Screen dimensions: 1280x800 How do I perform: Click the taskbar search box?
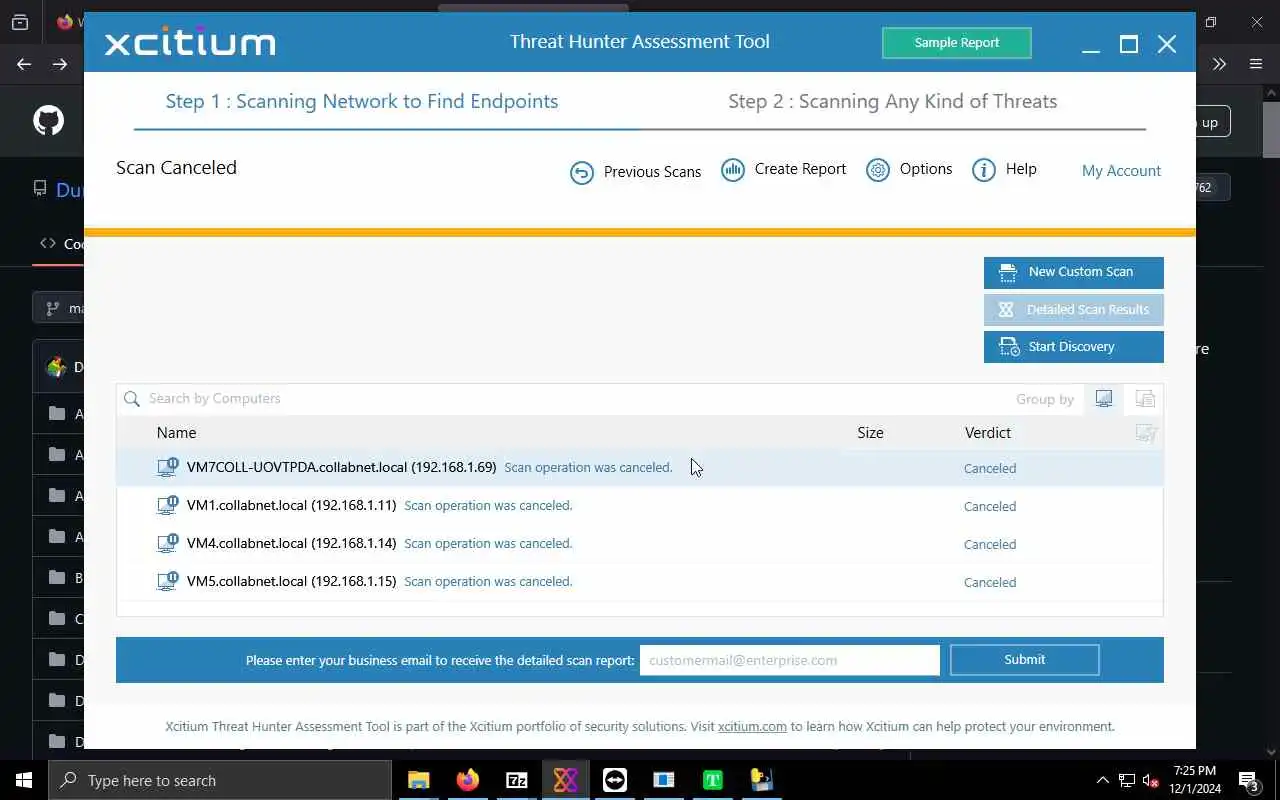(x=220, y=780)
